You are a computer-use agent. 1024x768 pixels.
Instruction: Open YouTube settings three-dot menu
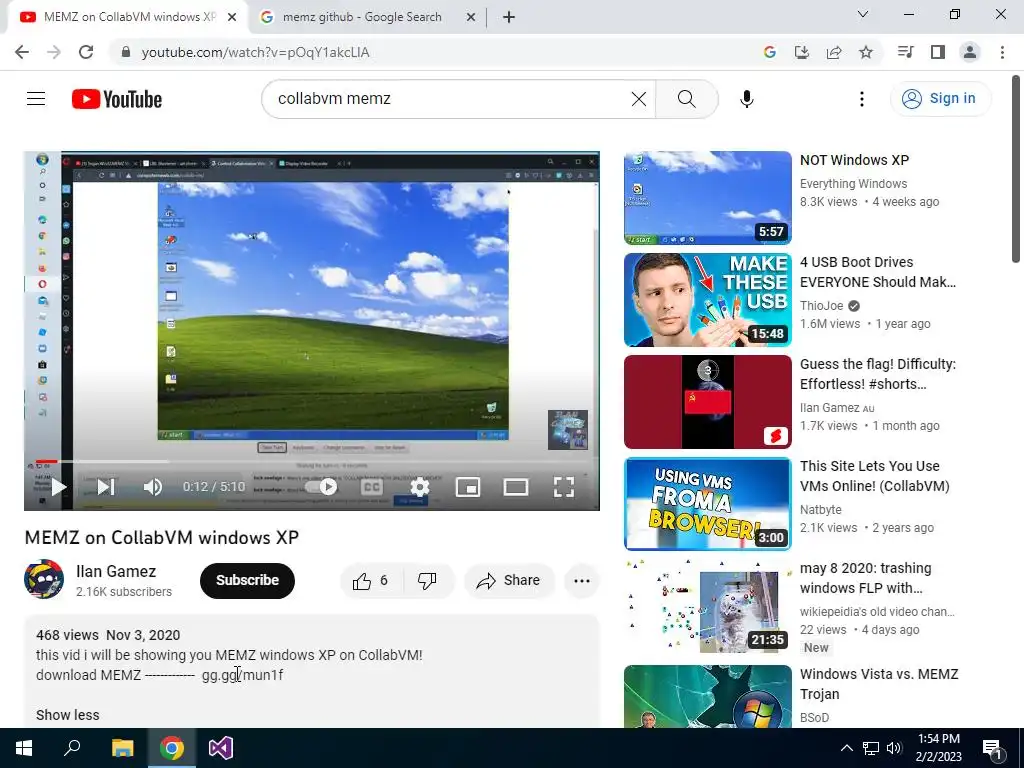click(x=861, y=99)
